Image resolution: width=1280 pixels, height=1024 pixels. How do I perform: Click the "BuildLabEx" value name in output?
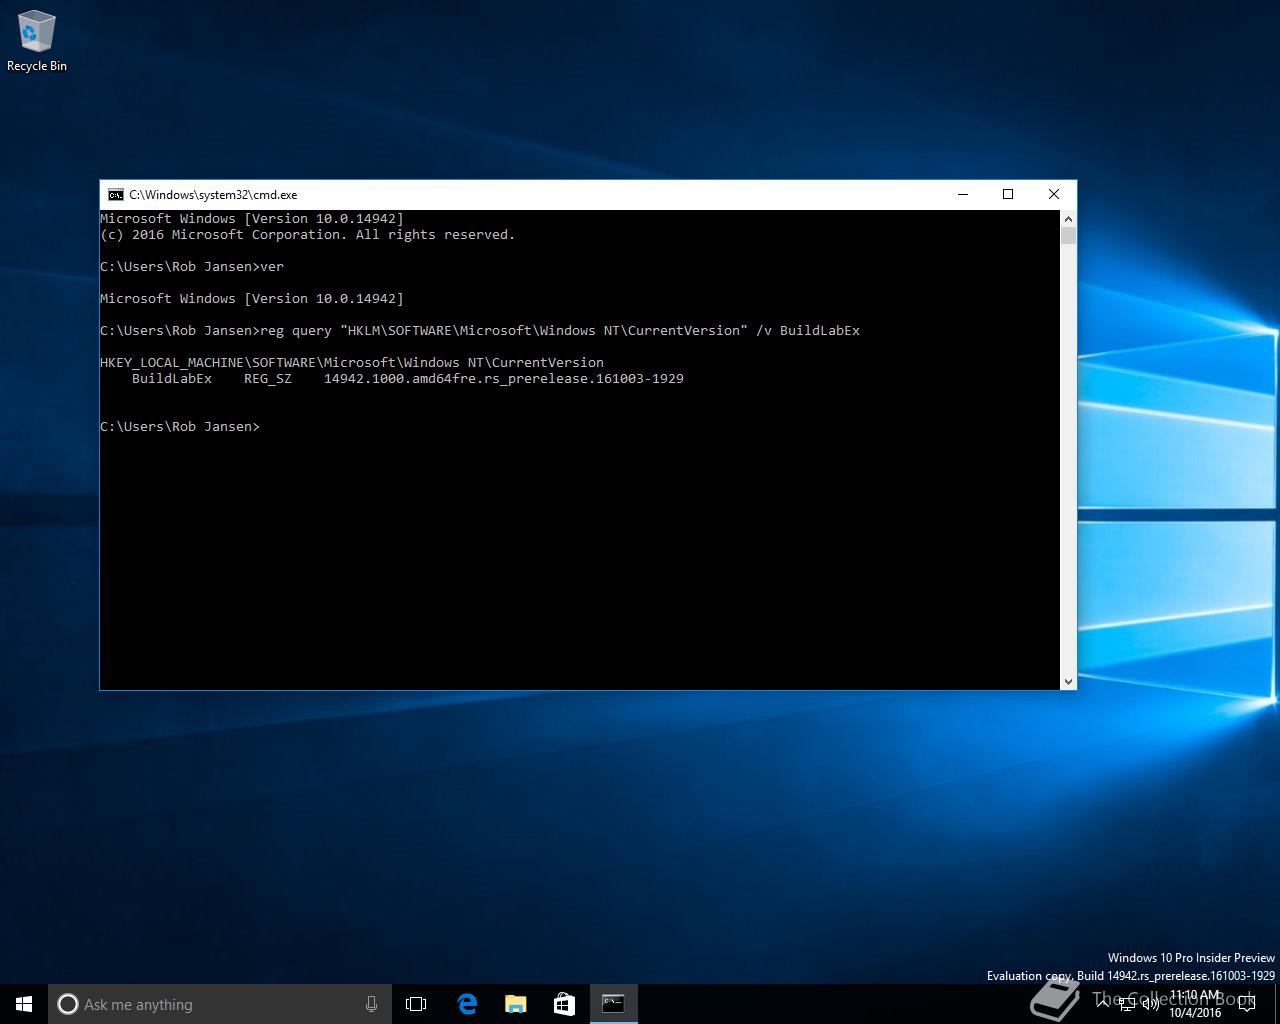pyautogui.click(x=172, y=378)
